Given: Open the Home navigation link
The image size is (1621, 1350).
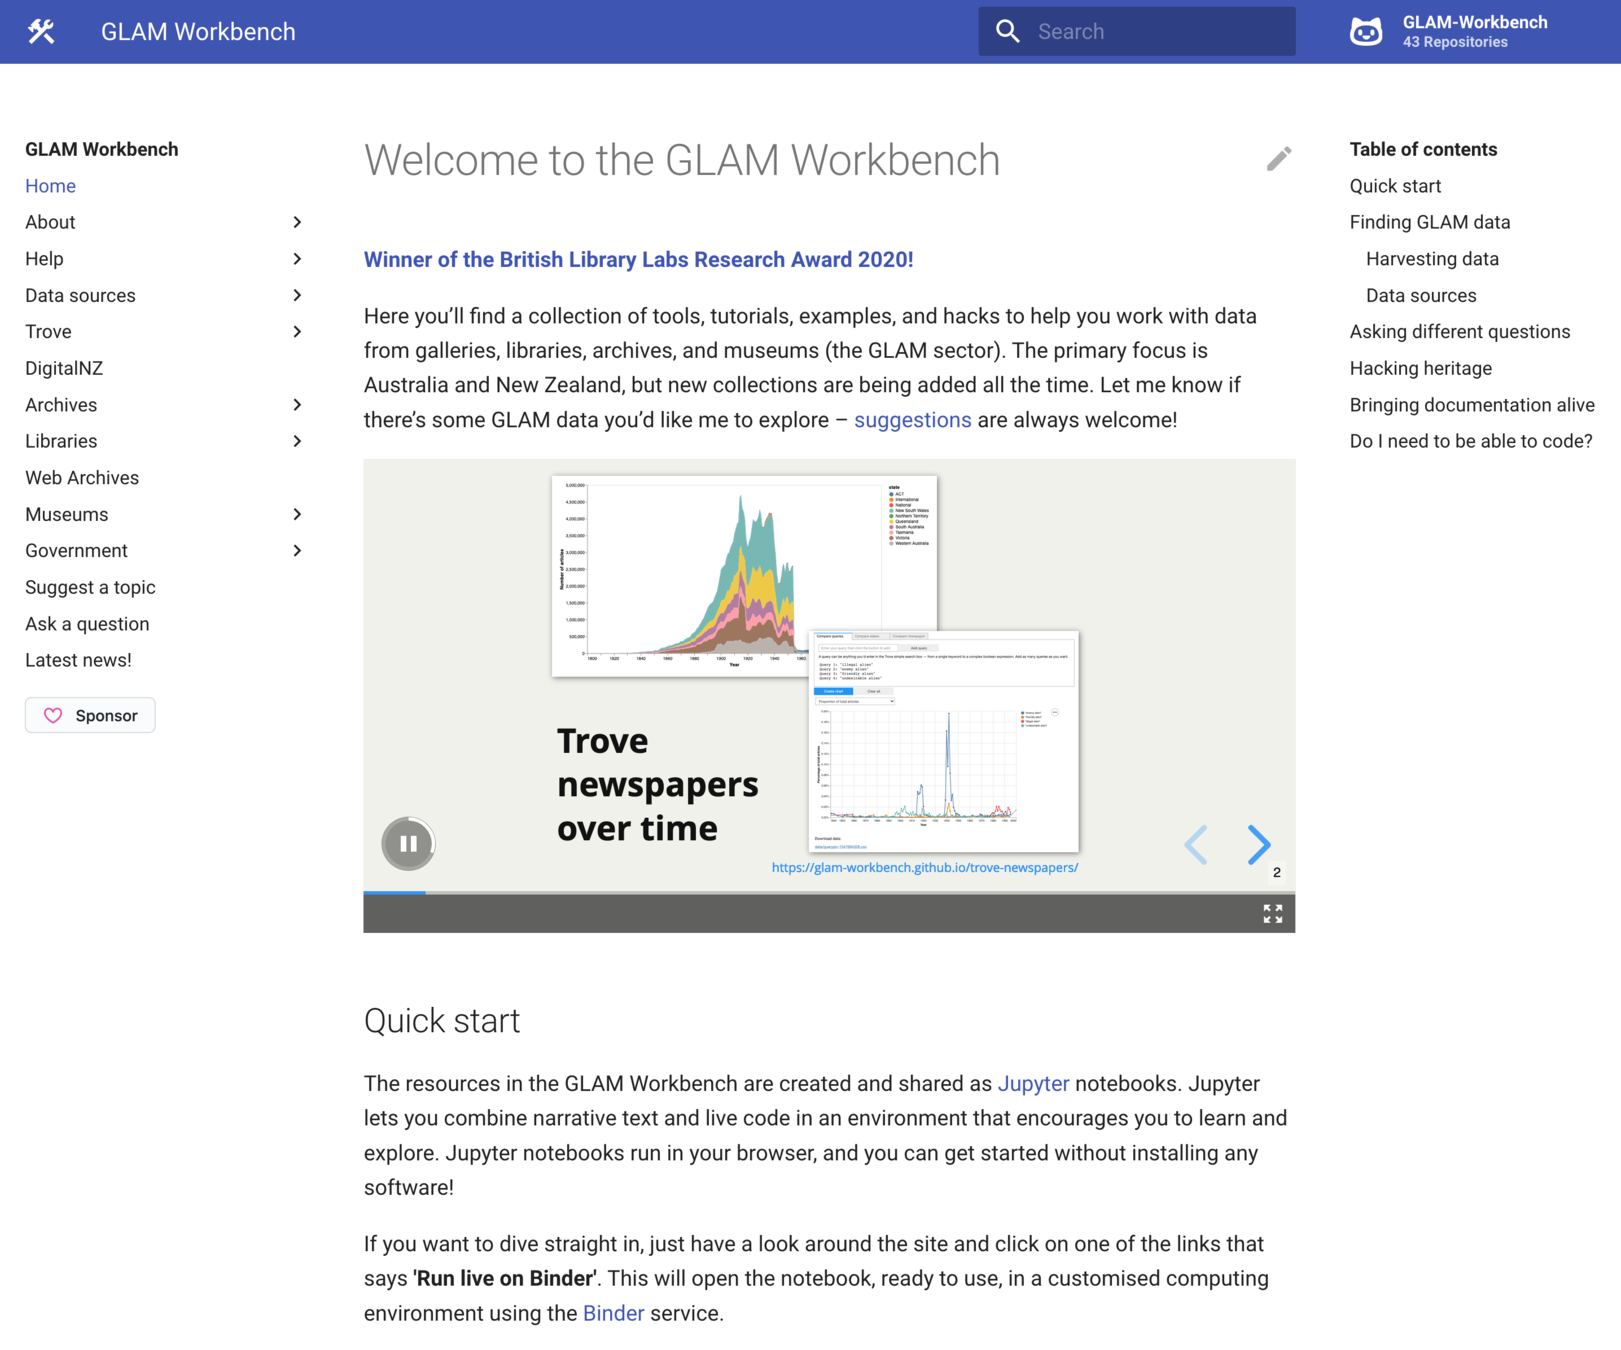Looking at the screenshot, I should click(x=51, y=186).
